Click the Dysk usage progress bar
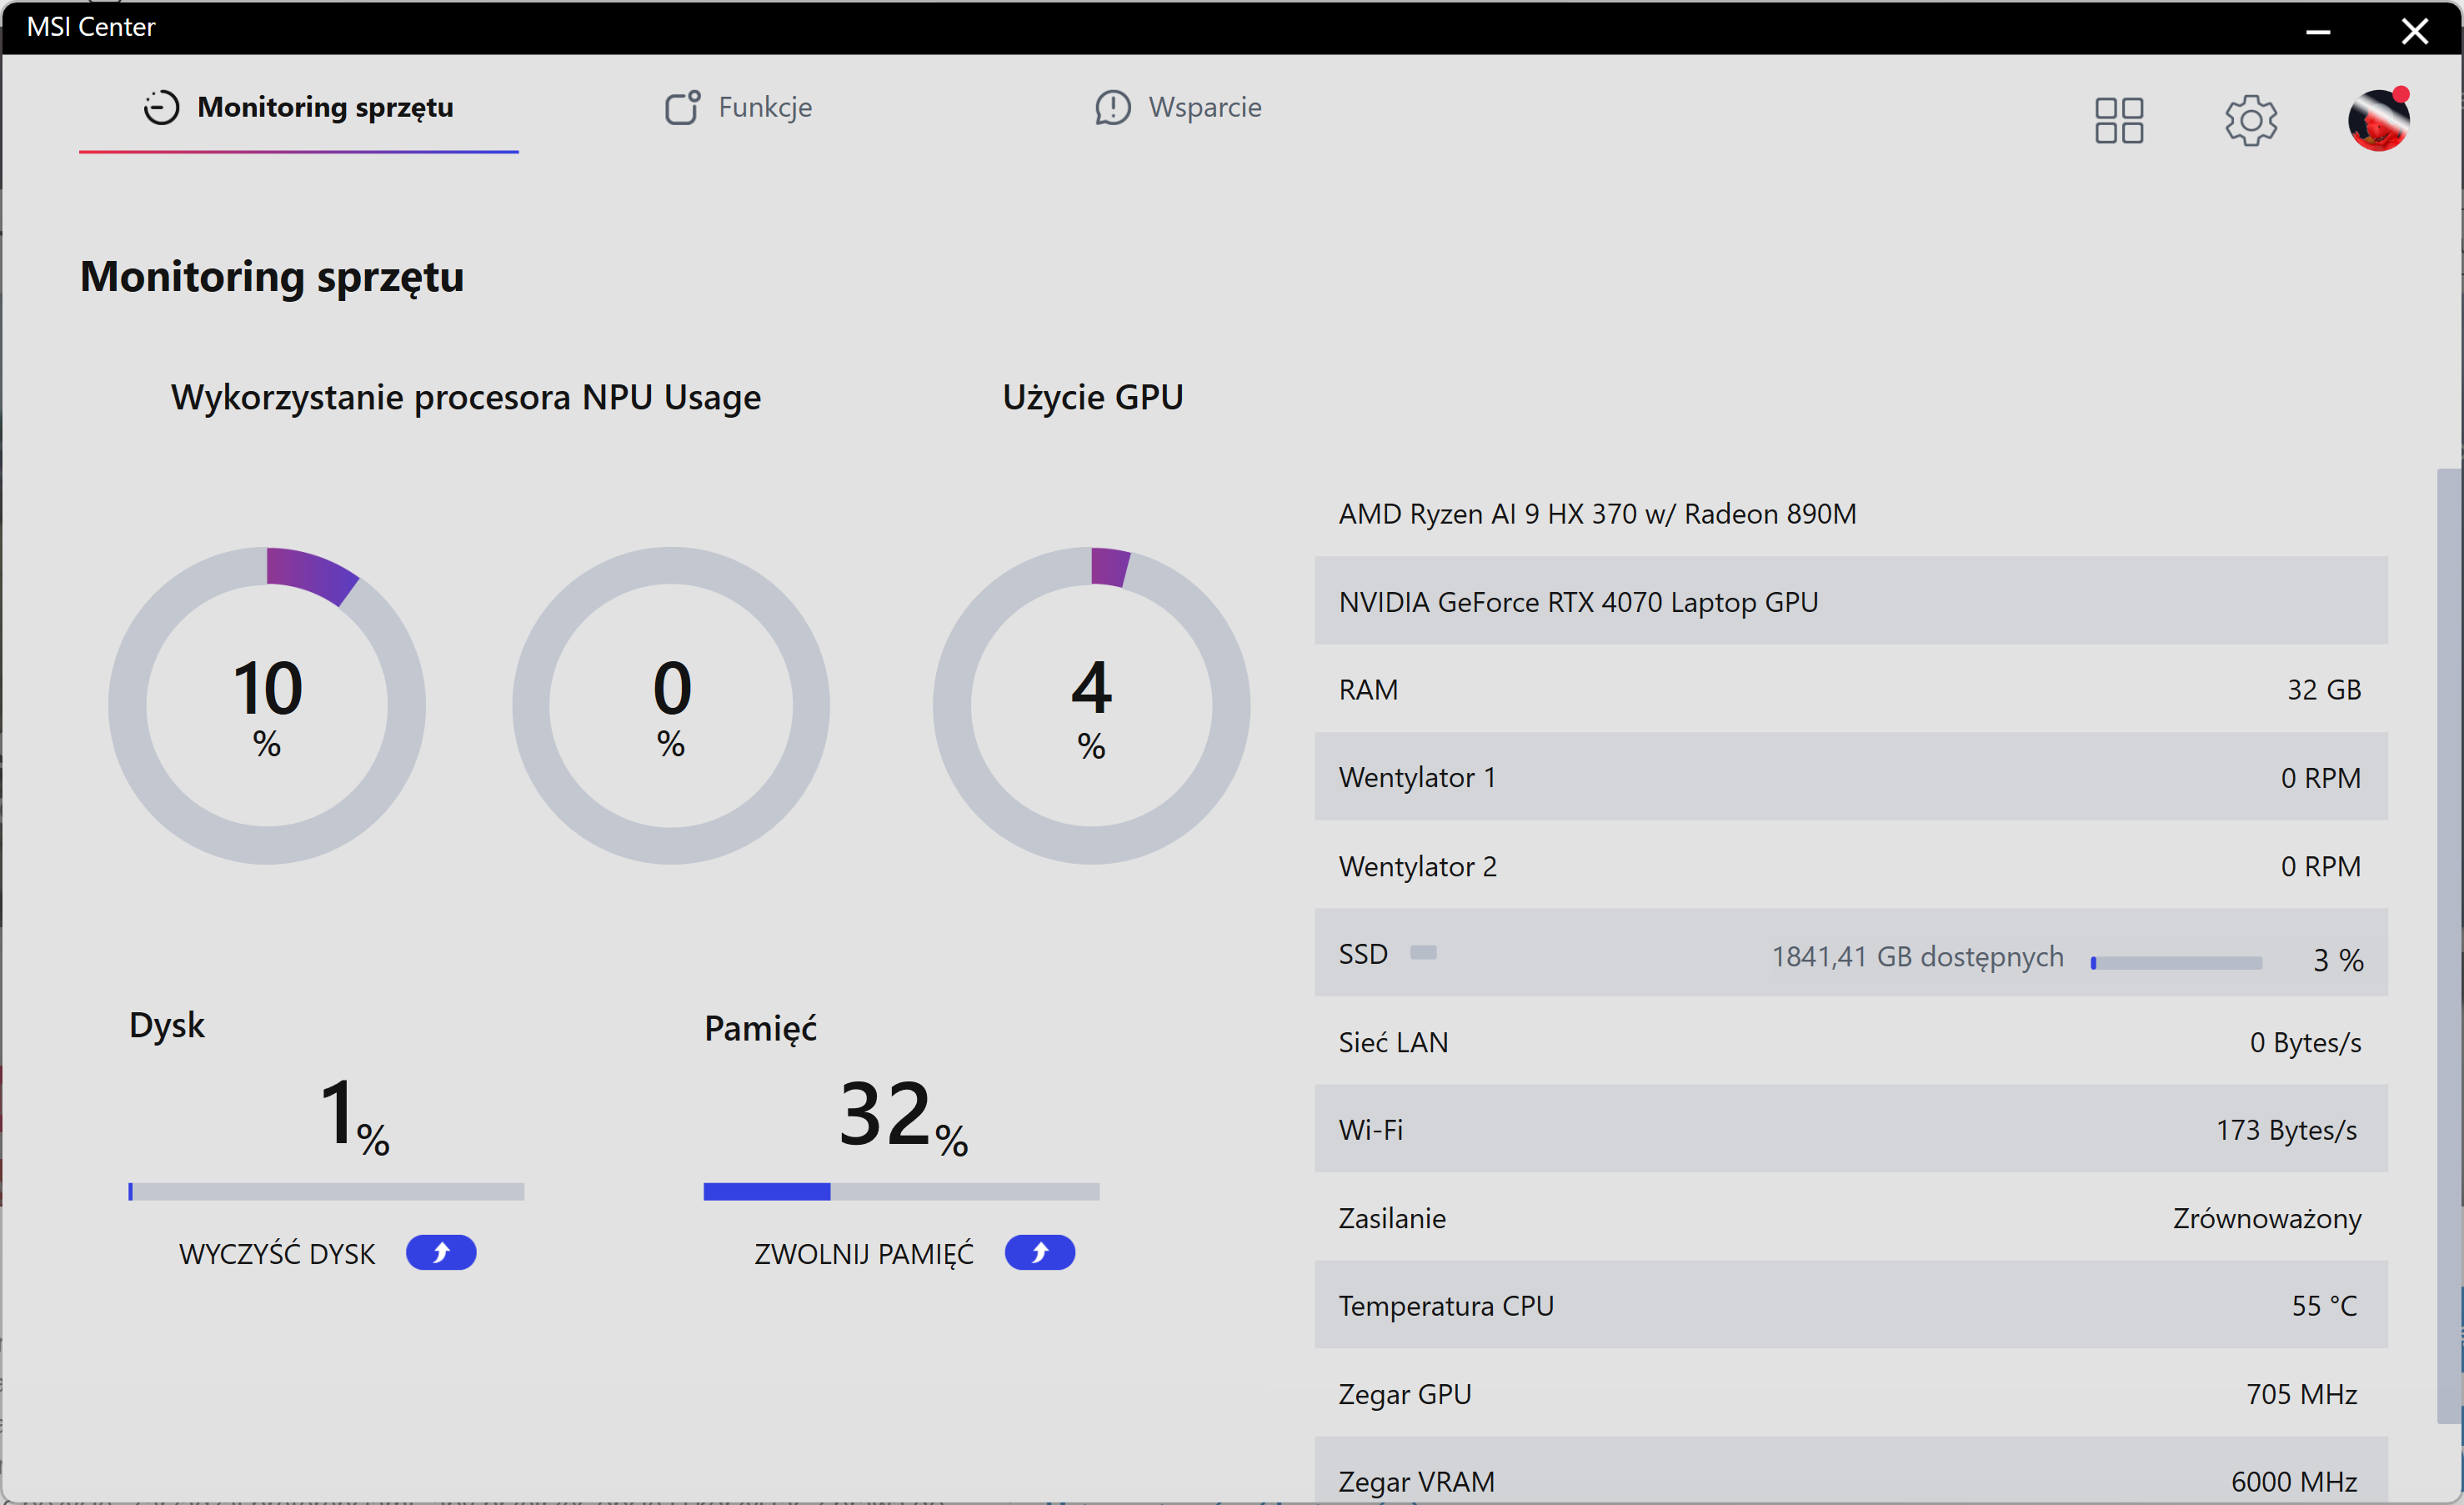The width and height of the screenshot is (2464, 1505). pos(326,1192)
